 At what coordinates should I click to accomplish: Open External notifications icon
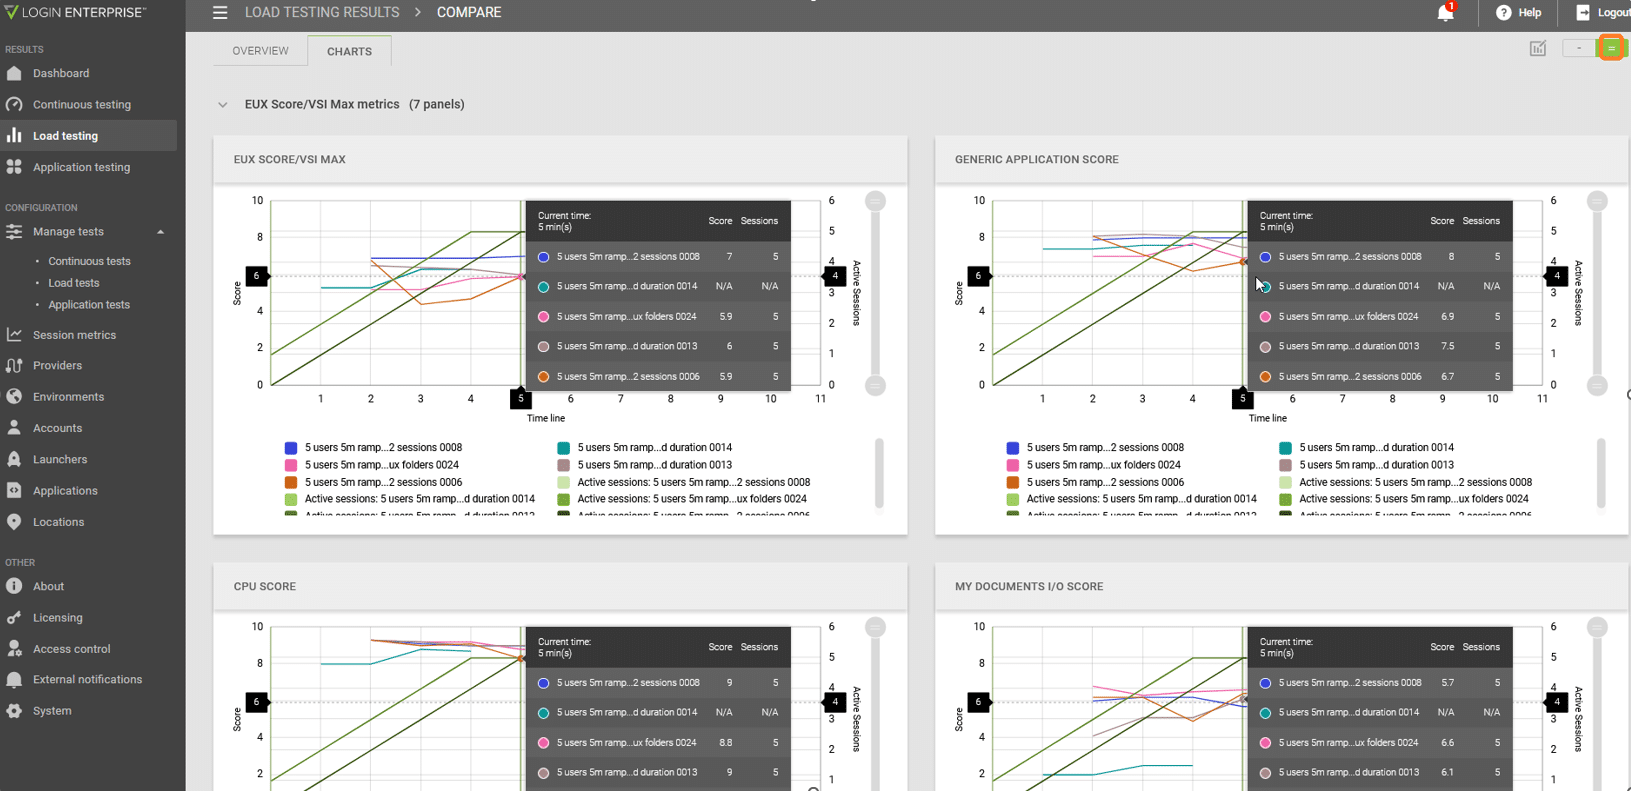point(14,680)
